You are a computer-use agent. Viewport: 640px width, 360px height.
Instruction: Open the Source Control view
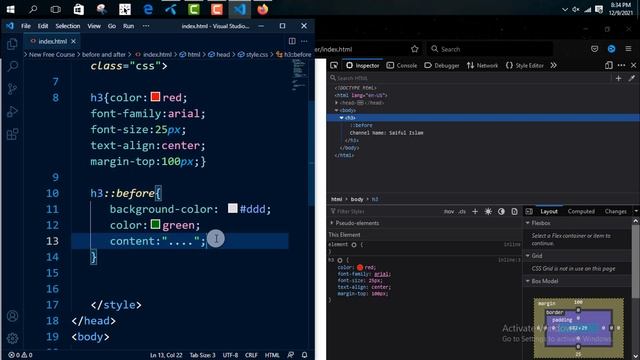click(12, 89)
